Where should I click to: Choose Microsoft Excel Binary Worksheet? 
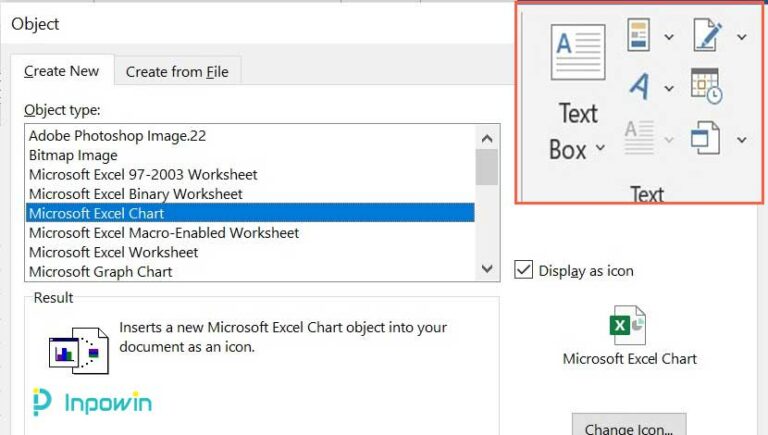[x=250, y=194]
